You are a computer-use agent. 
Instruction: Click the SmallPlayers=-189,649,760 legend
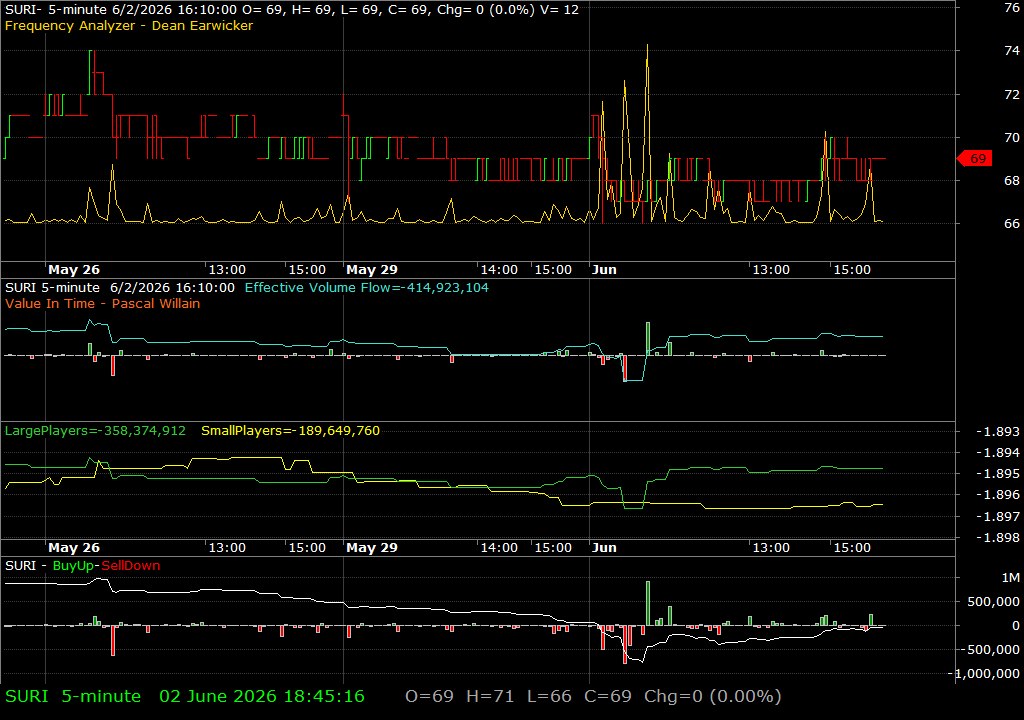[291, 431]
